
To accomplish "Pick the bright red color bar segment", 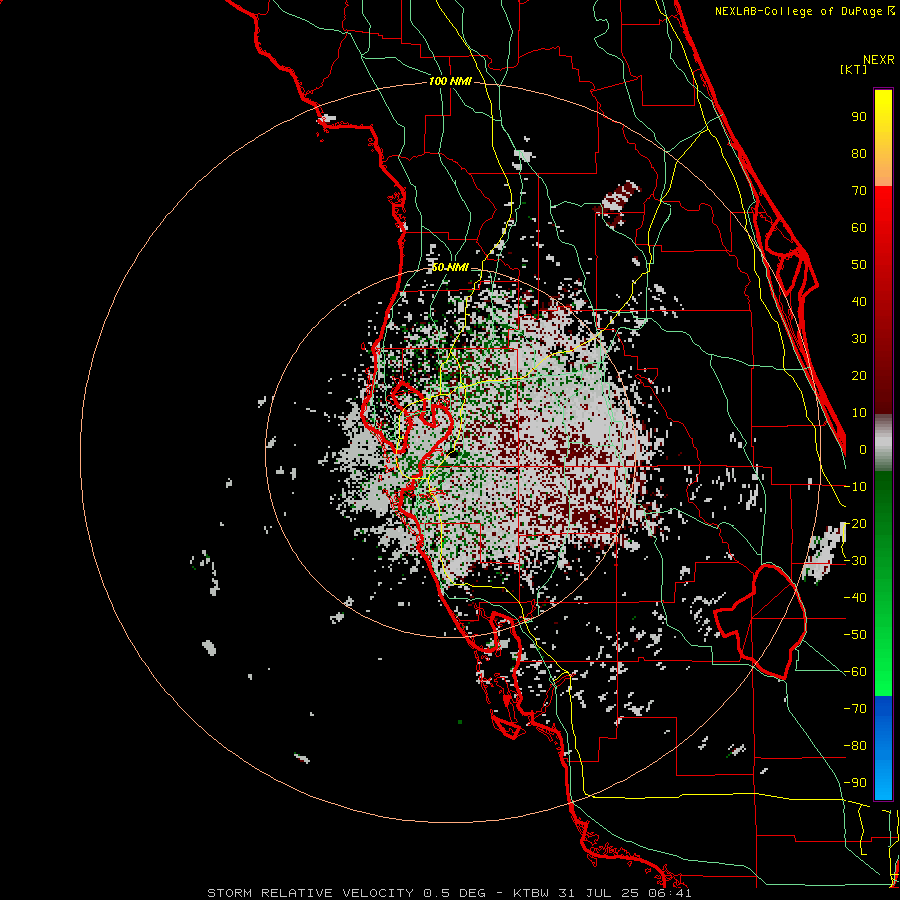I will pos(883,218).
